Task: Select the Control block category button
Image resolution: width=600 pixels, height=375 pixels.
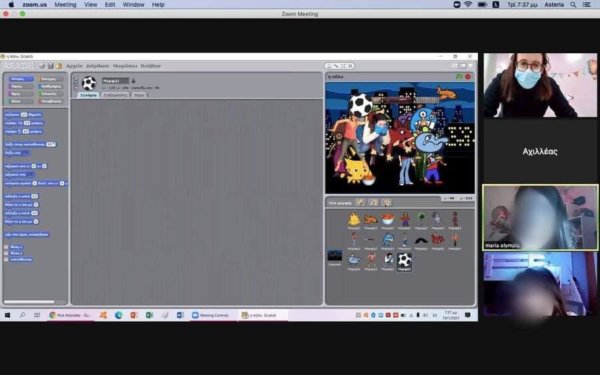Action: tap(51, 79)
